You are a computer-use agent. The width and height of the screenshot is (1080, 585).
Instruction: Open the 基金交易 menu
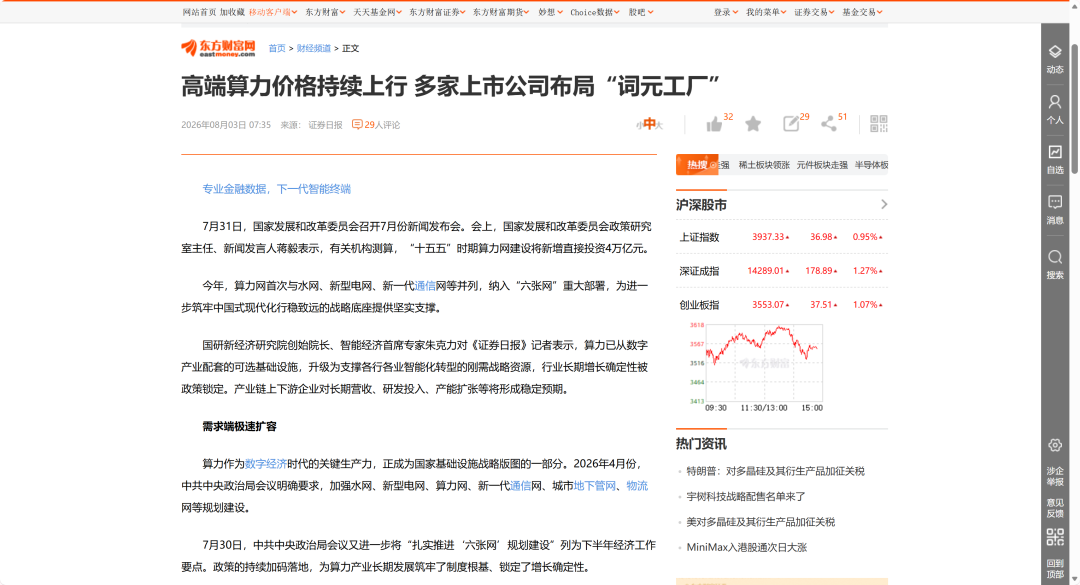pos(862,12)
